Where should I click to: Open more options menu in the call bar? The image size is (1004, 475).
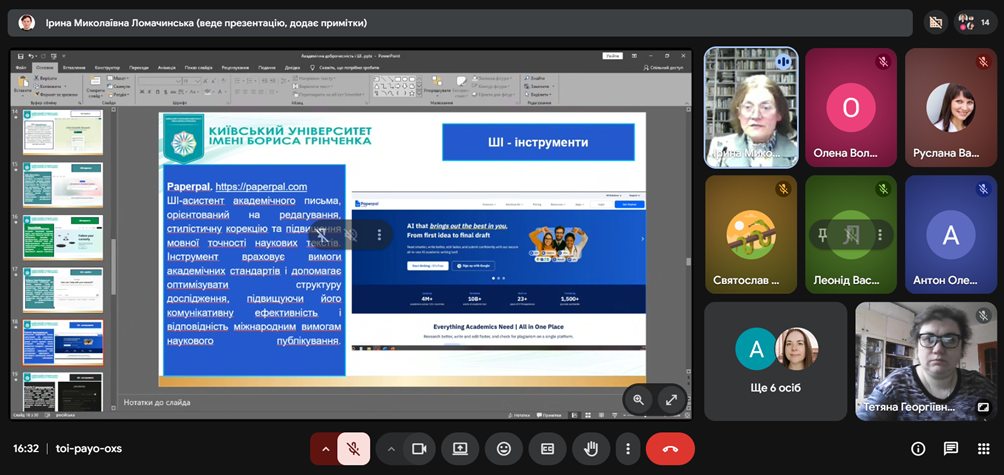click(627, 449)
